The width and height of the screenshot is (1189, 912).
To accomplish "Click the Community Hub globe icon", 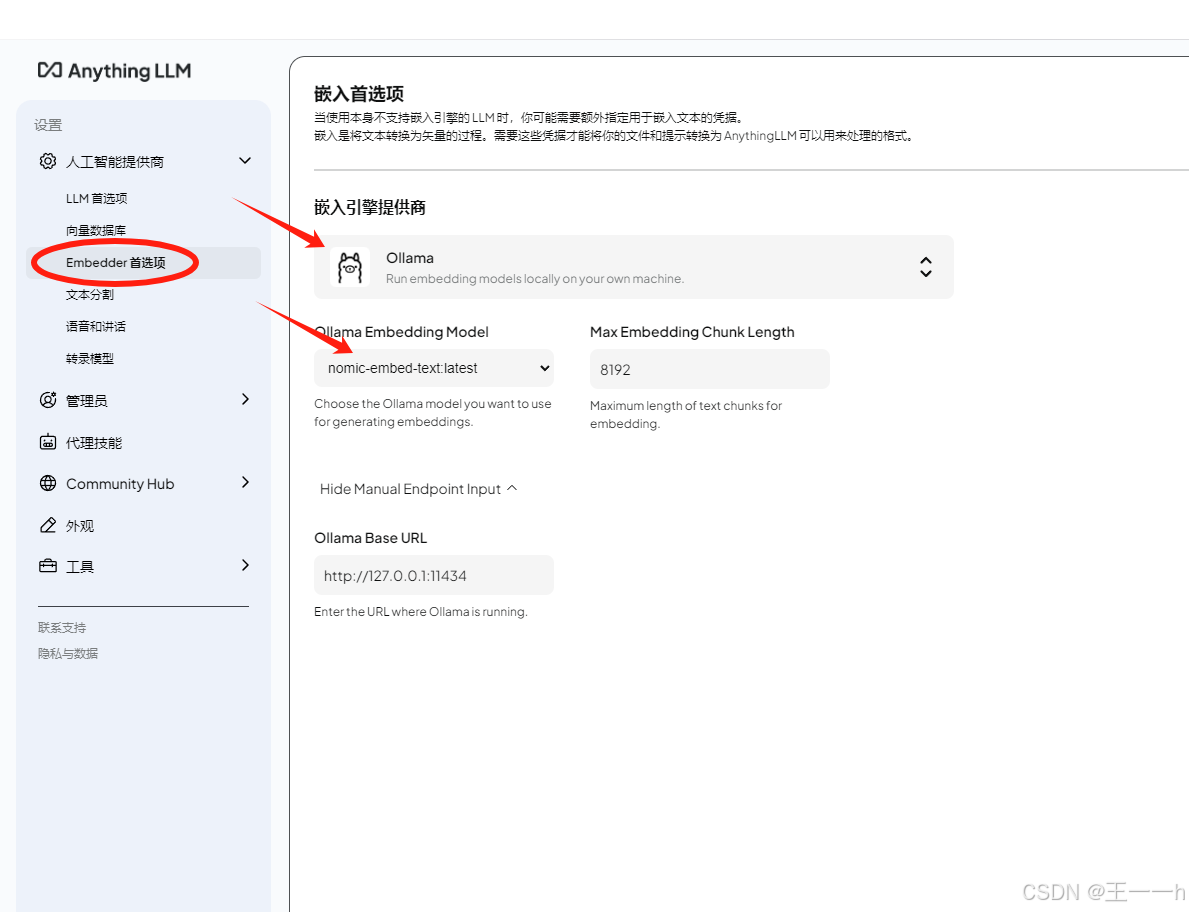I will coord(48,484).
